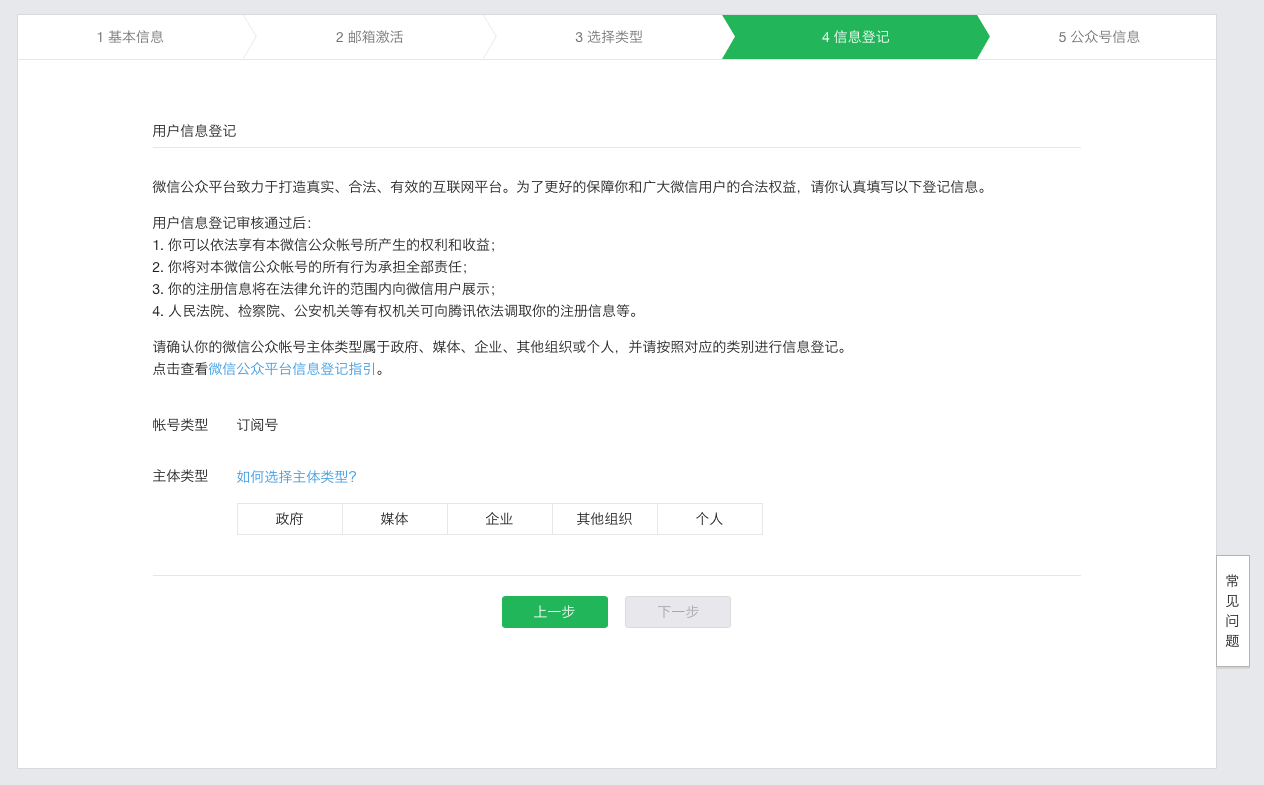Select the 其他组织 subject type
The image size is (1264, 785).
click(x=604, y=519)
